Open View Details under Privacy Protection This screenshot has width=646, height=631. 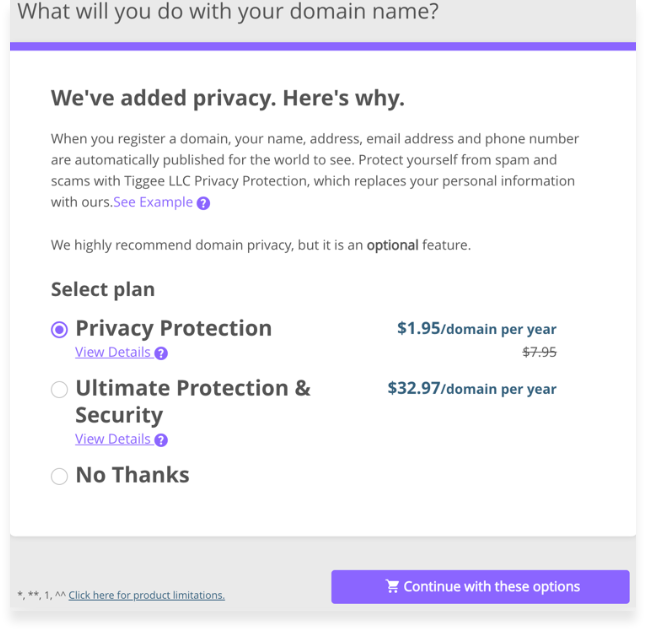click(113, 352)
